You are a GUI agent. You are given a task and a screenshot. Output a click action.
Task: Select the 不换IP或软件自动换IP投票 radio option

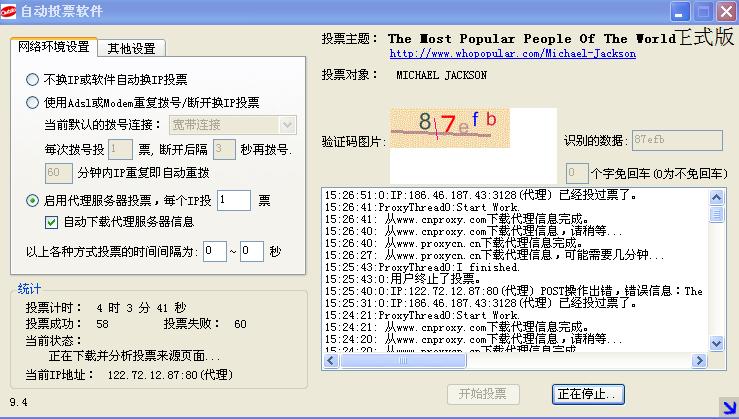click(32, 79)
